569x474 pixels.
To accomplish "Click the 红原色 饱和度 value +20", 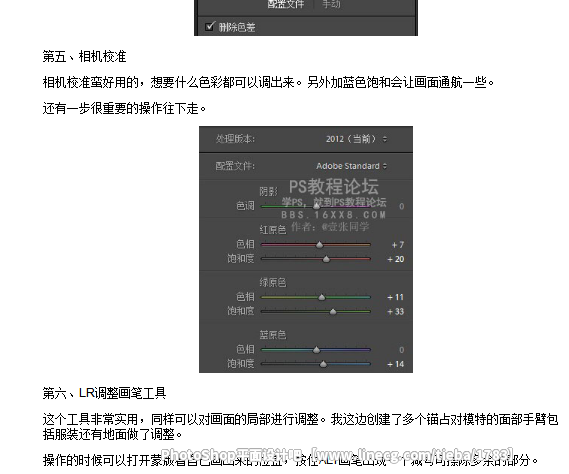I will pyautogui.click(x=396, y=259).
